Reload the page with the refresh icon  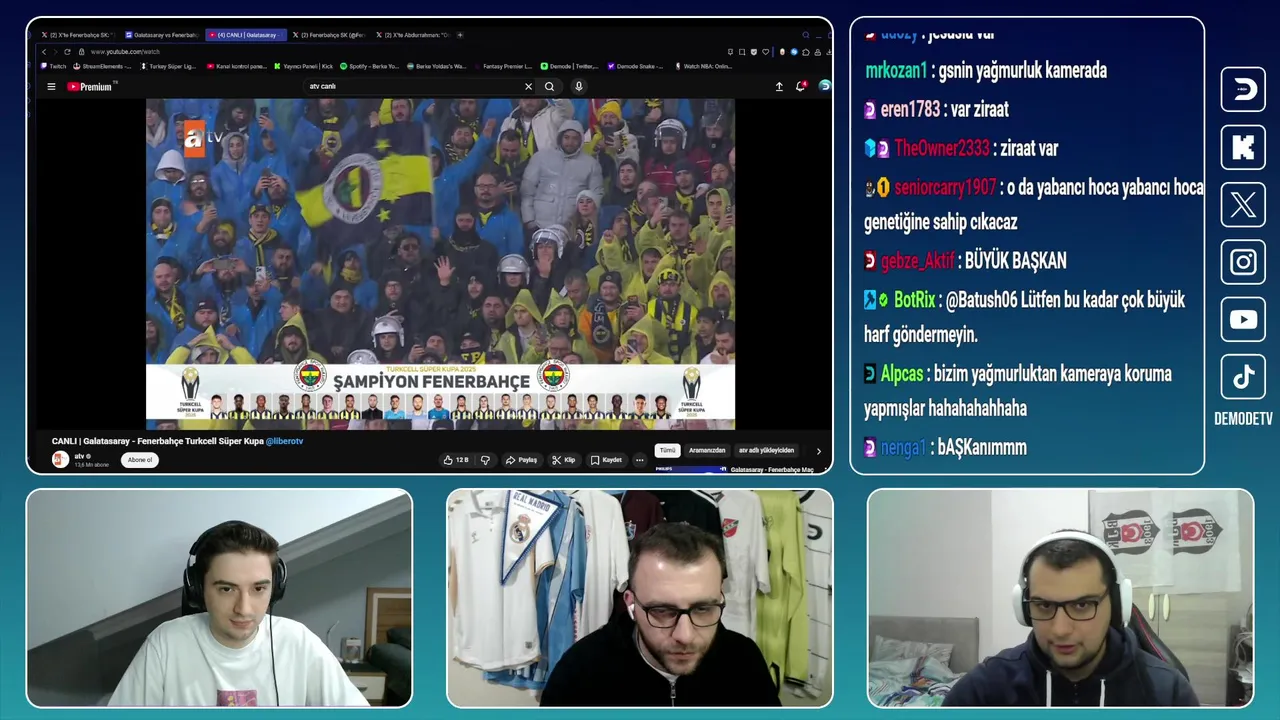67,51
